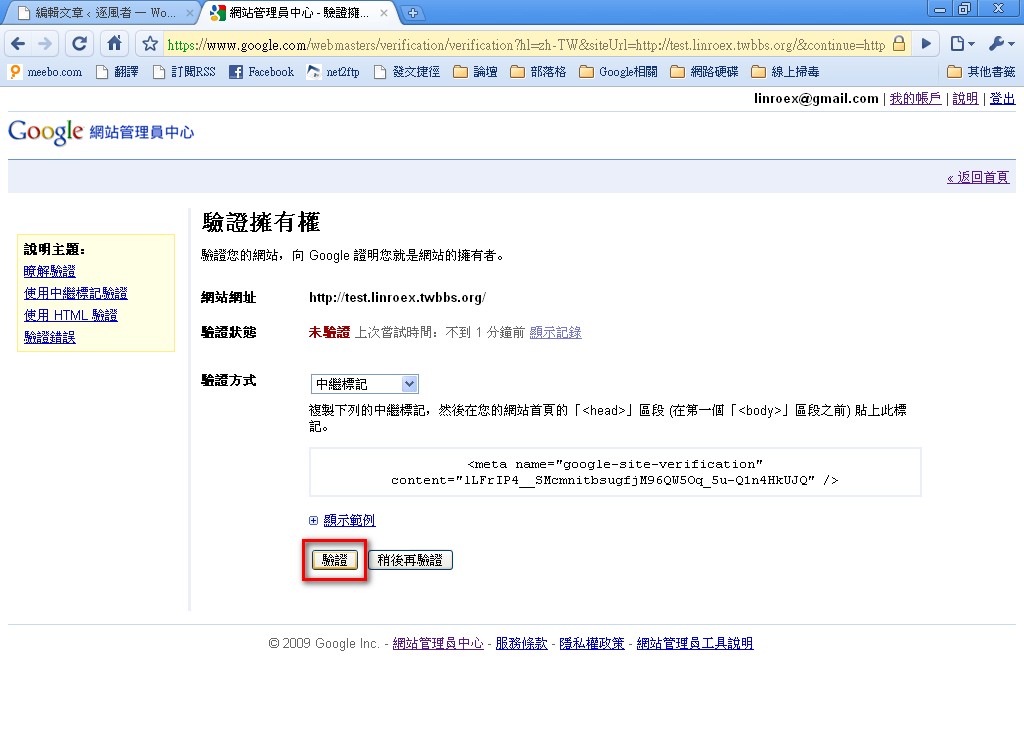Bookmark this page with the star icon

point(150,44)
